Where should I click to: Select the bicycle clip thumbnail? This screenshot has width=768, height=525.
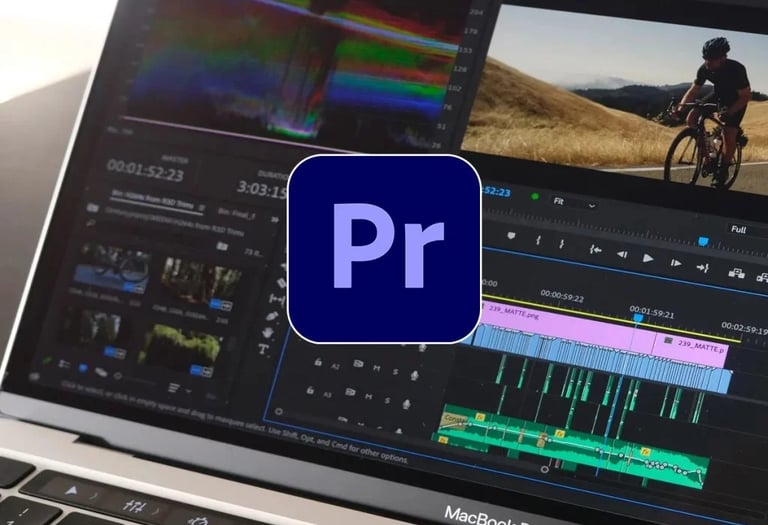(112, 269)
